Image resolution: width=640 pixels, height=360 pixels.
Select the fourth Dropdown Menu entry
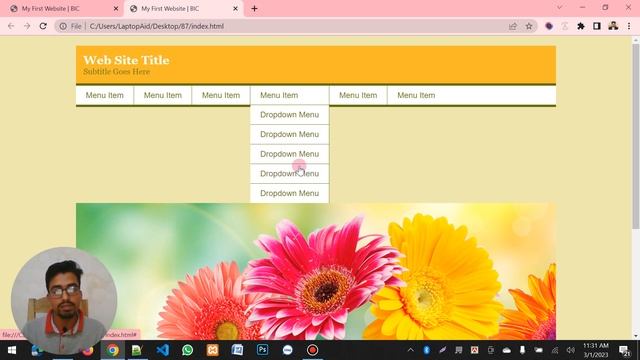[x=289, y=173]
